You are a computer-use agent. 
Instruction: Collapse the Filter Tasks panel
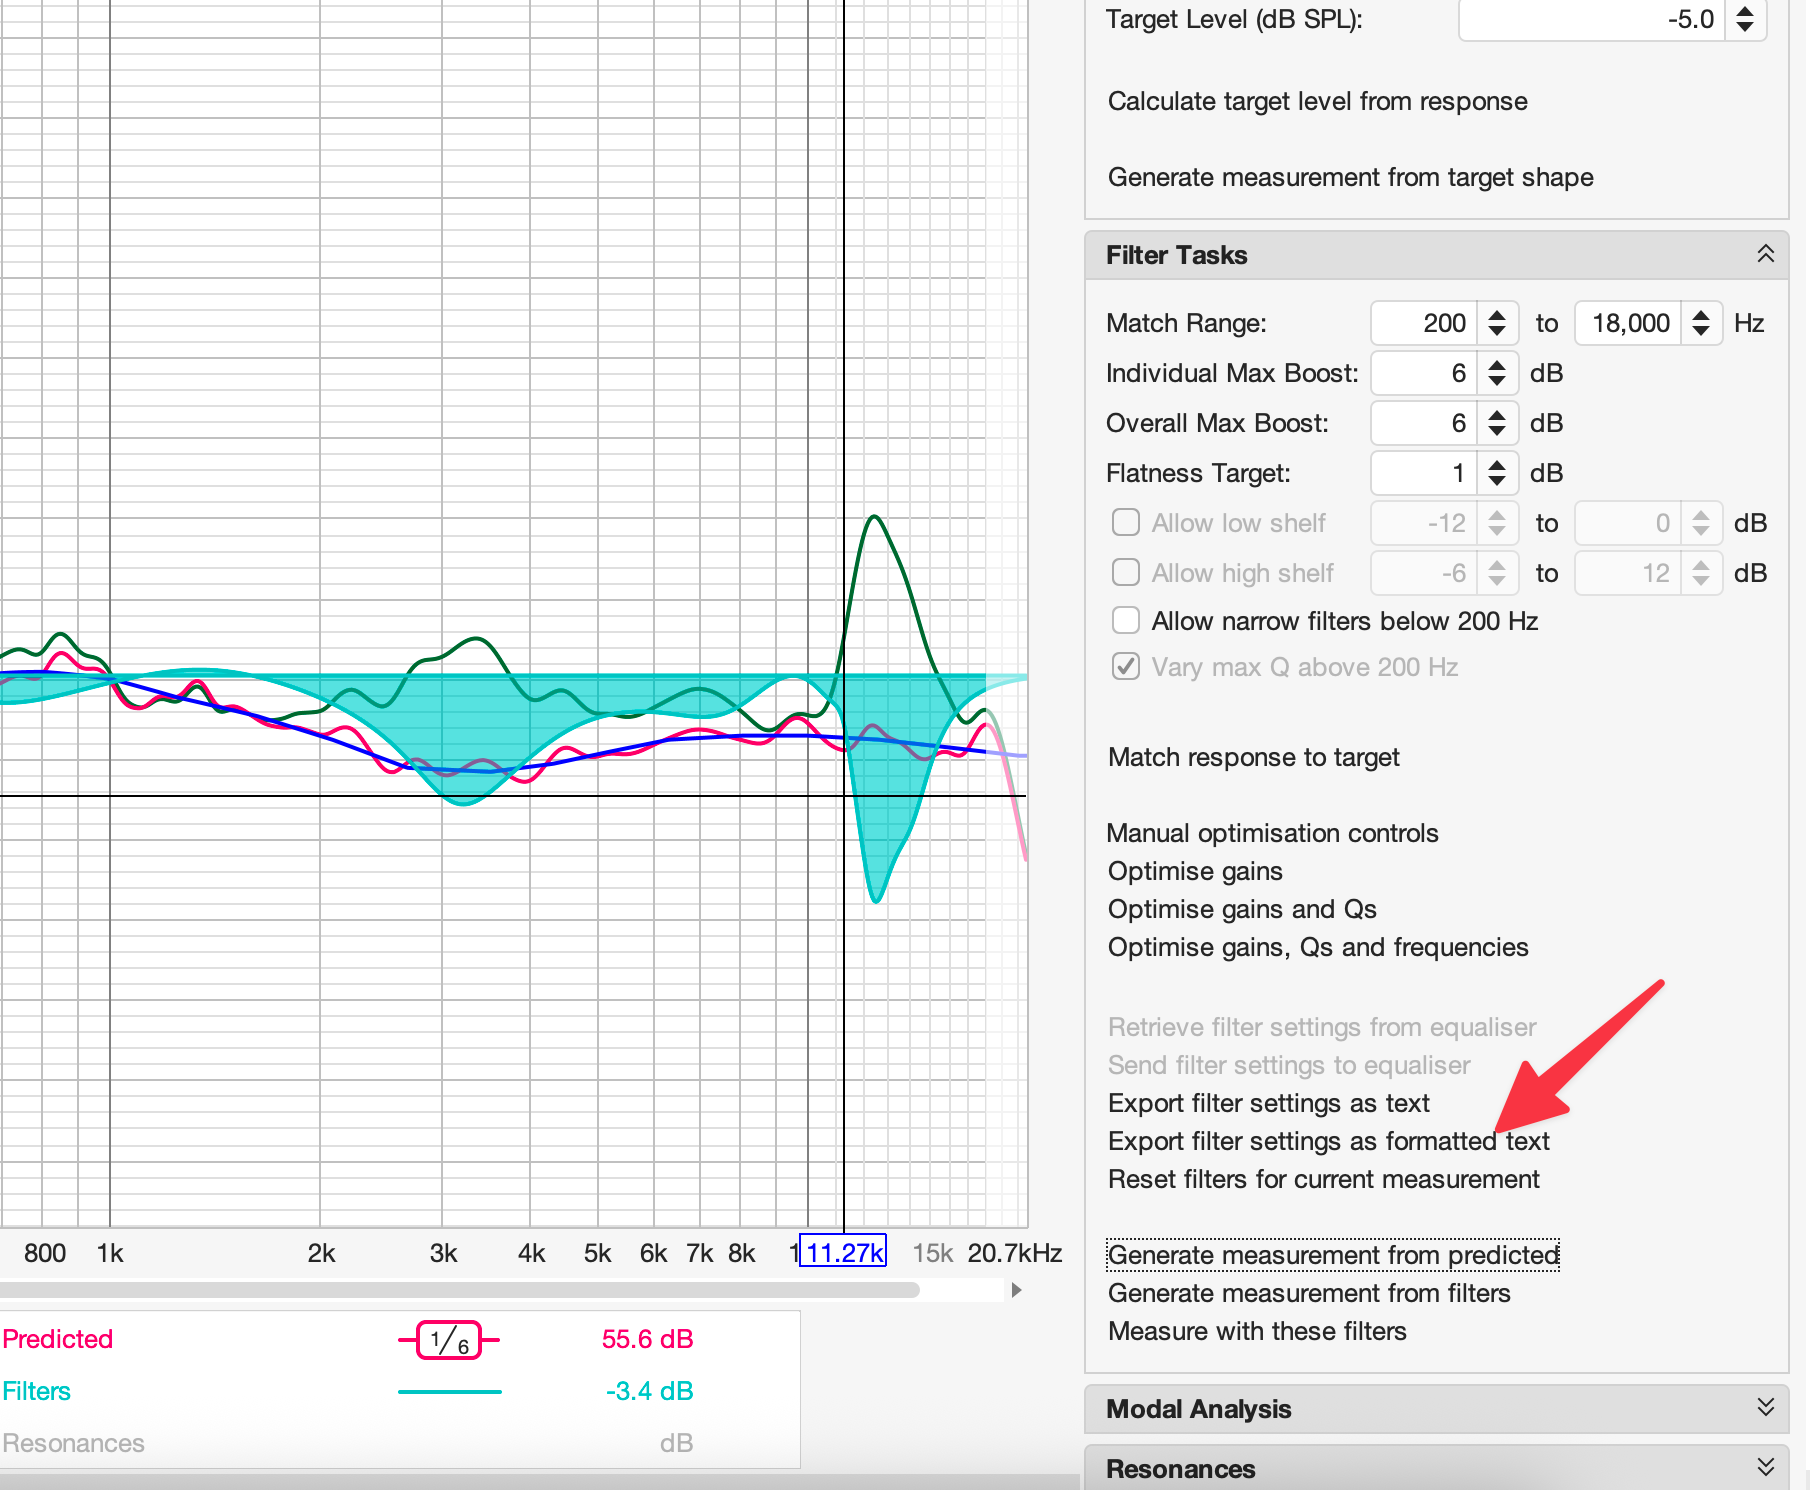tap(1765, 255)
